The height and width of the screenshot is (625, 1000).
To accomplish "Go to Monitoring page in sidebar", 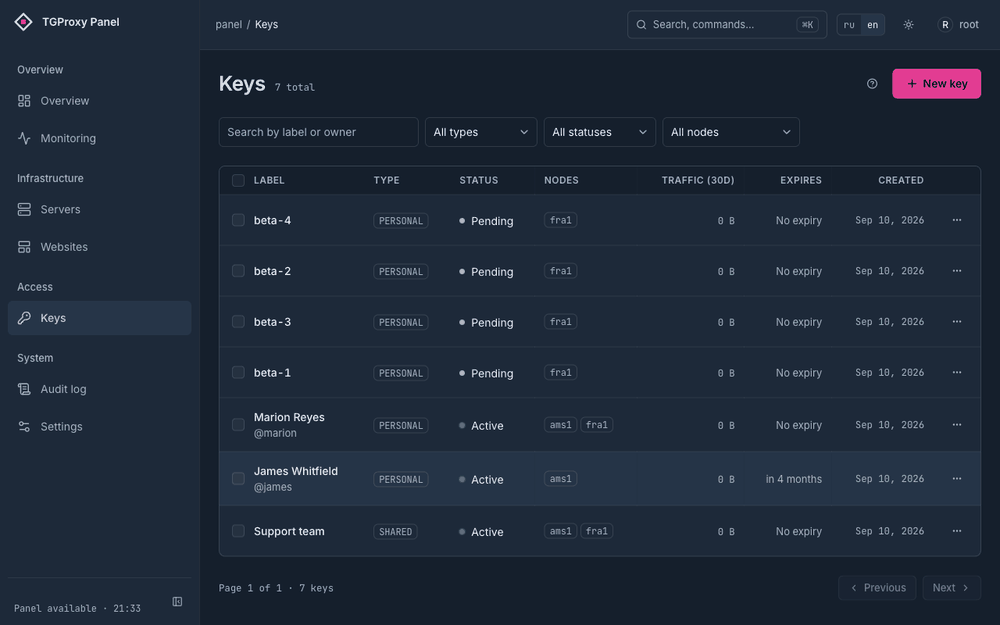I will (99, 138).
